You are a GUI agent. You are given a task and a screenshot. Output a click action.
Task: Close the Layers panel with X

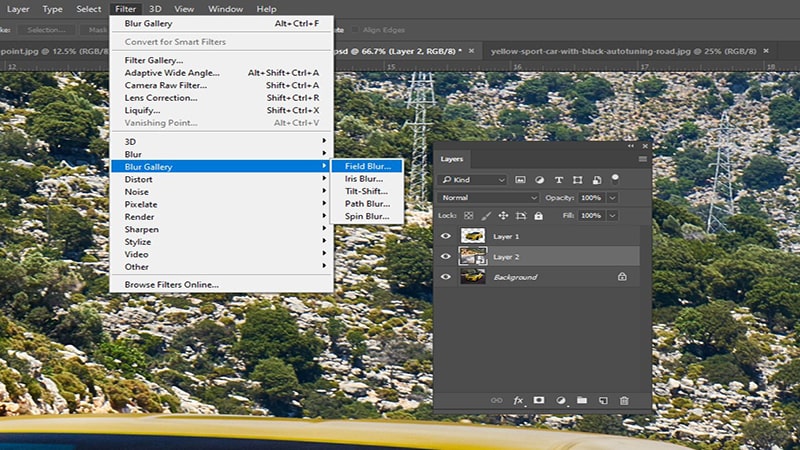tap(645, 146)
